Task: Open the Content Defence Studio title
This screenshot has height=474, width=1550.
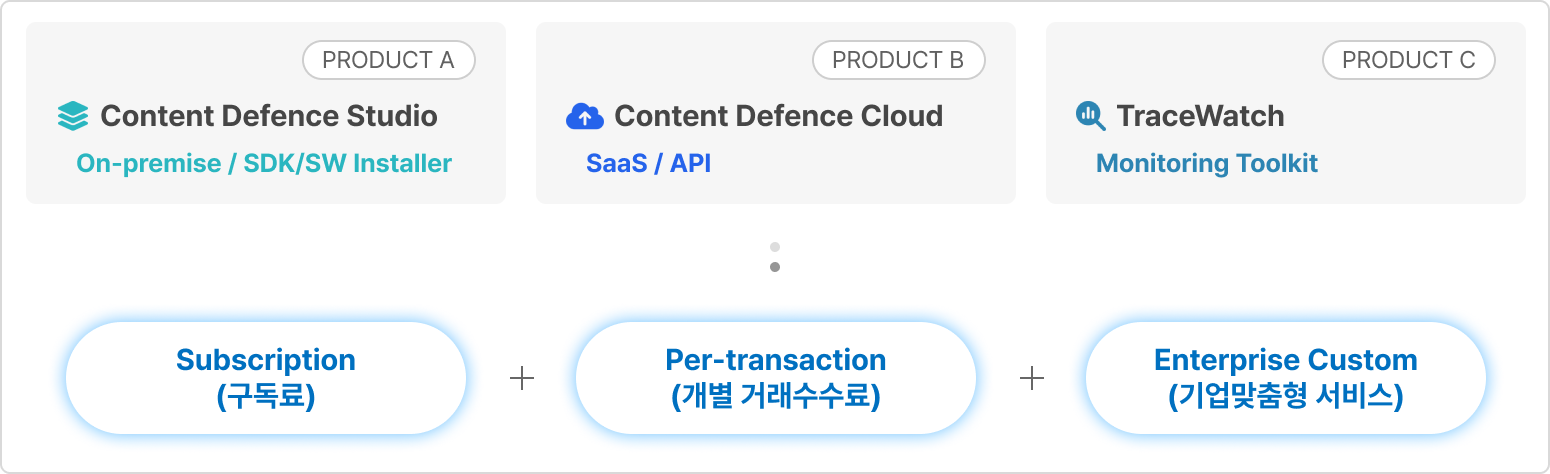Action: point(269,116)
